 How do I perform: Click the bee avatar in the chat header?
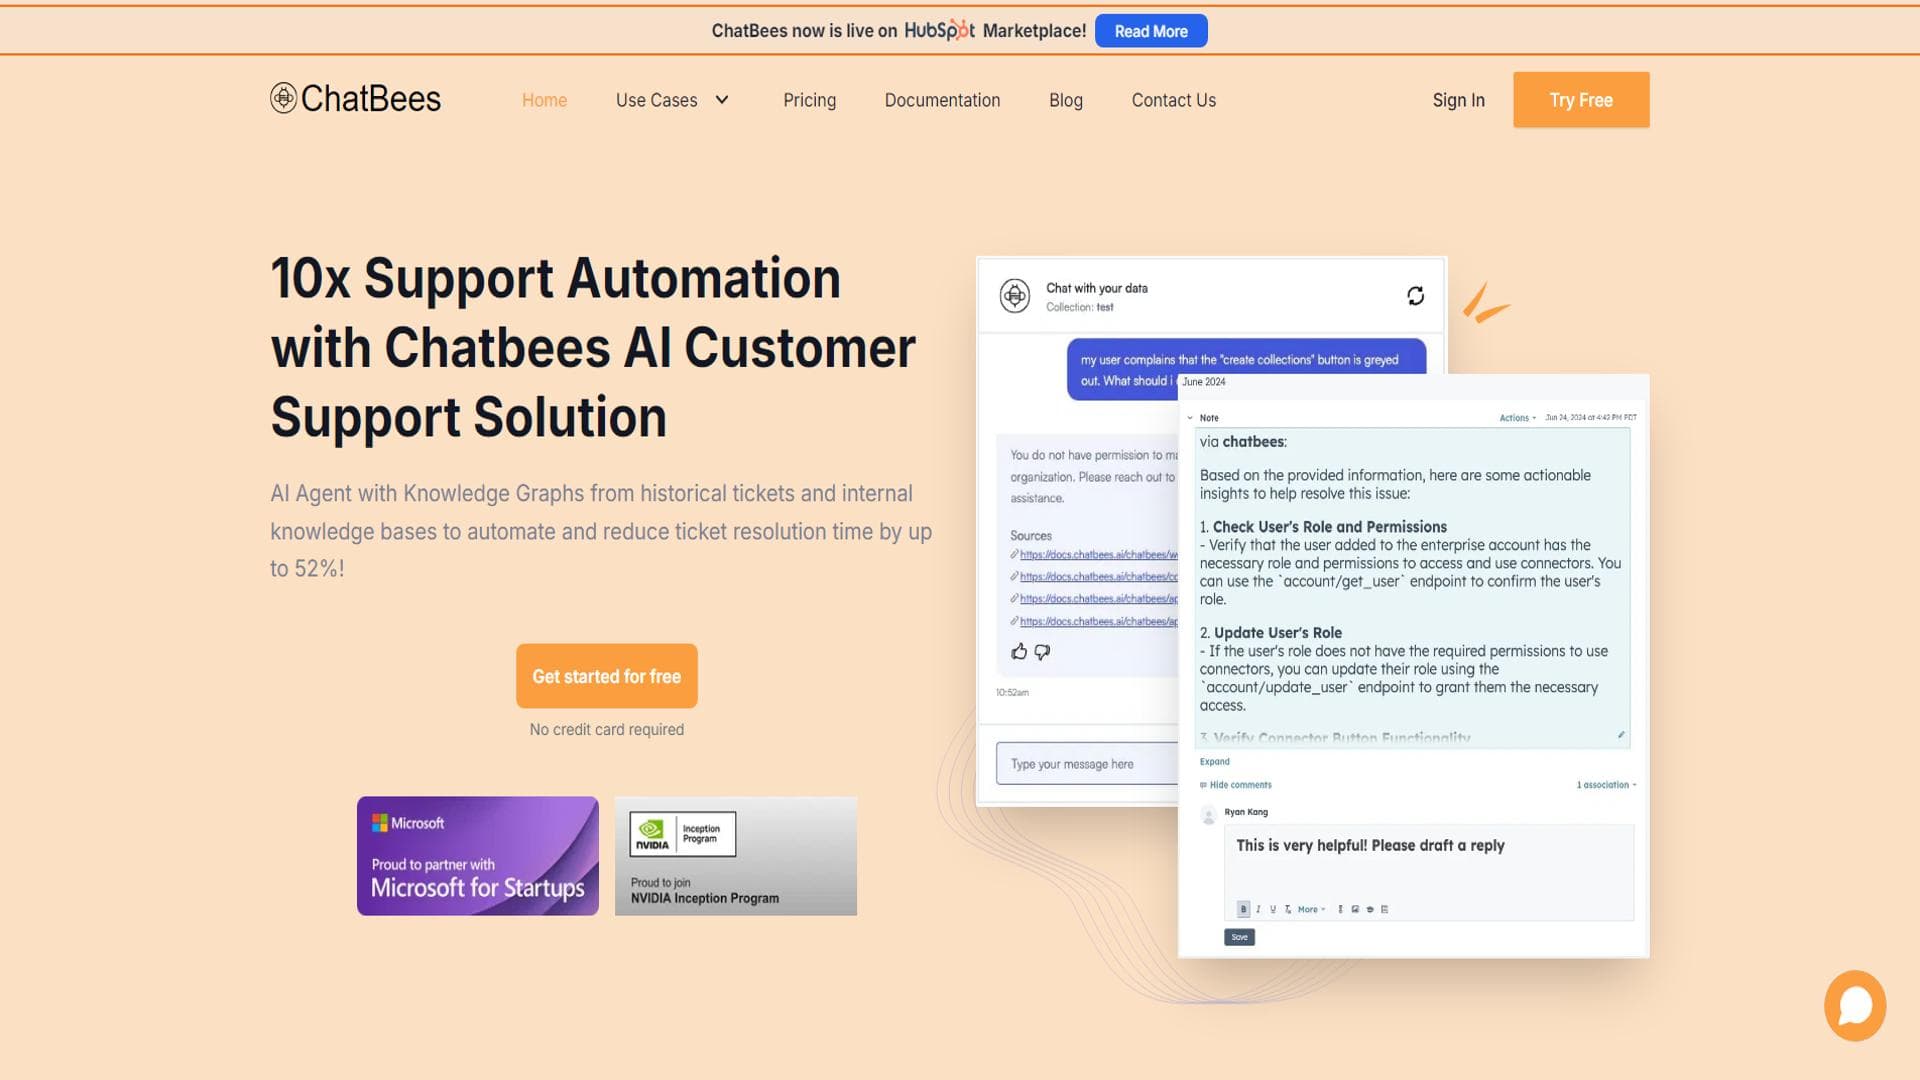coord(1015,296)
